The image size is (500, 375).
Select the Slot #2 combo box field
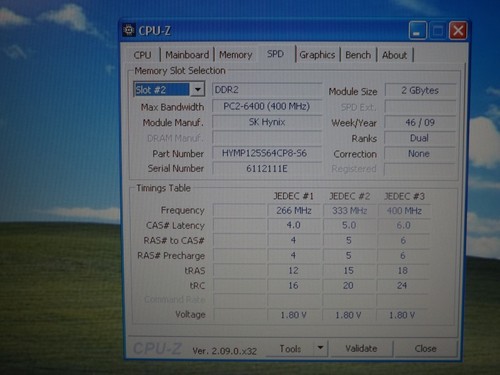coord(169,90)
